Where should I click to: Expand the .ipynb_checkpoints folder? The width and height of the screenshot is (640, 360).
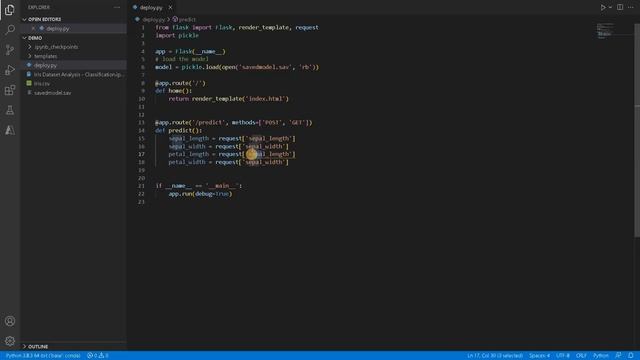56,47
